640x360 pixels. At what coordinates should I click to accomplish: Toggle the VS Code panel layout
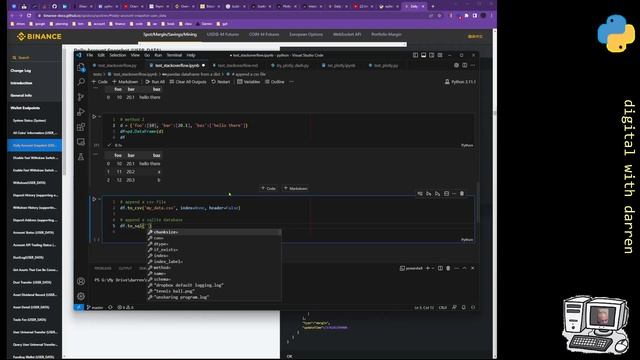click(423, 55)
